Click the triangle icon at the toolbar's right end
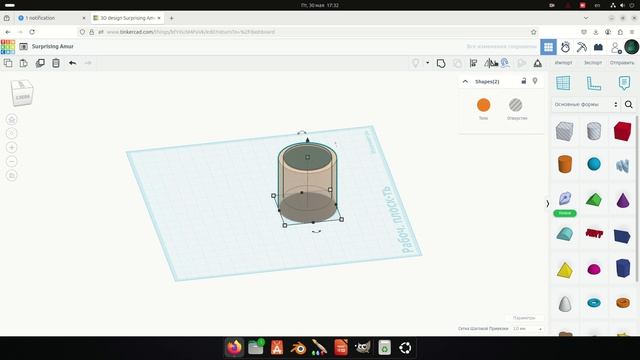 pyautogui.click(x=538, y=63)
